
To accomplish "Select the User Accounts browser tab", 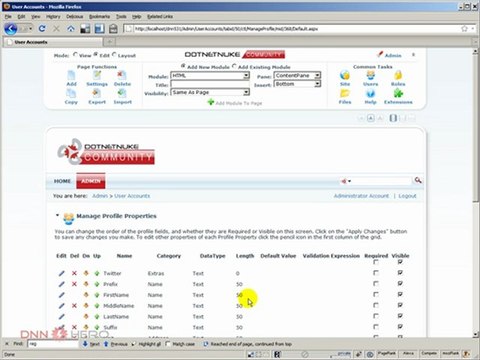I will point(53,42).
